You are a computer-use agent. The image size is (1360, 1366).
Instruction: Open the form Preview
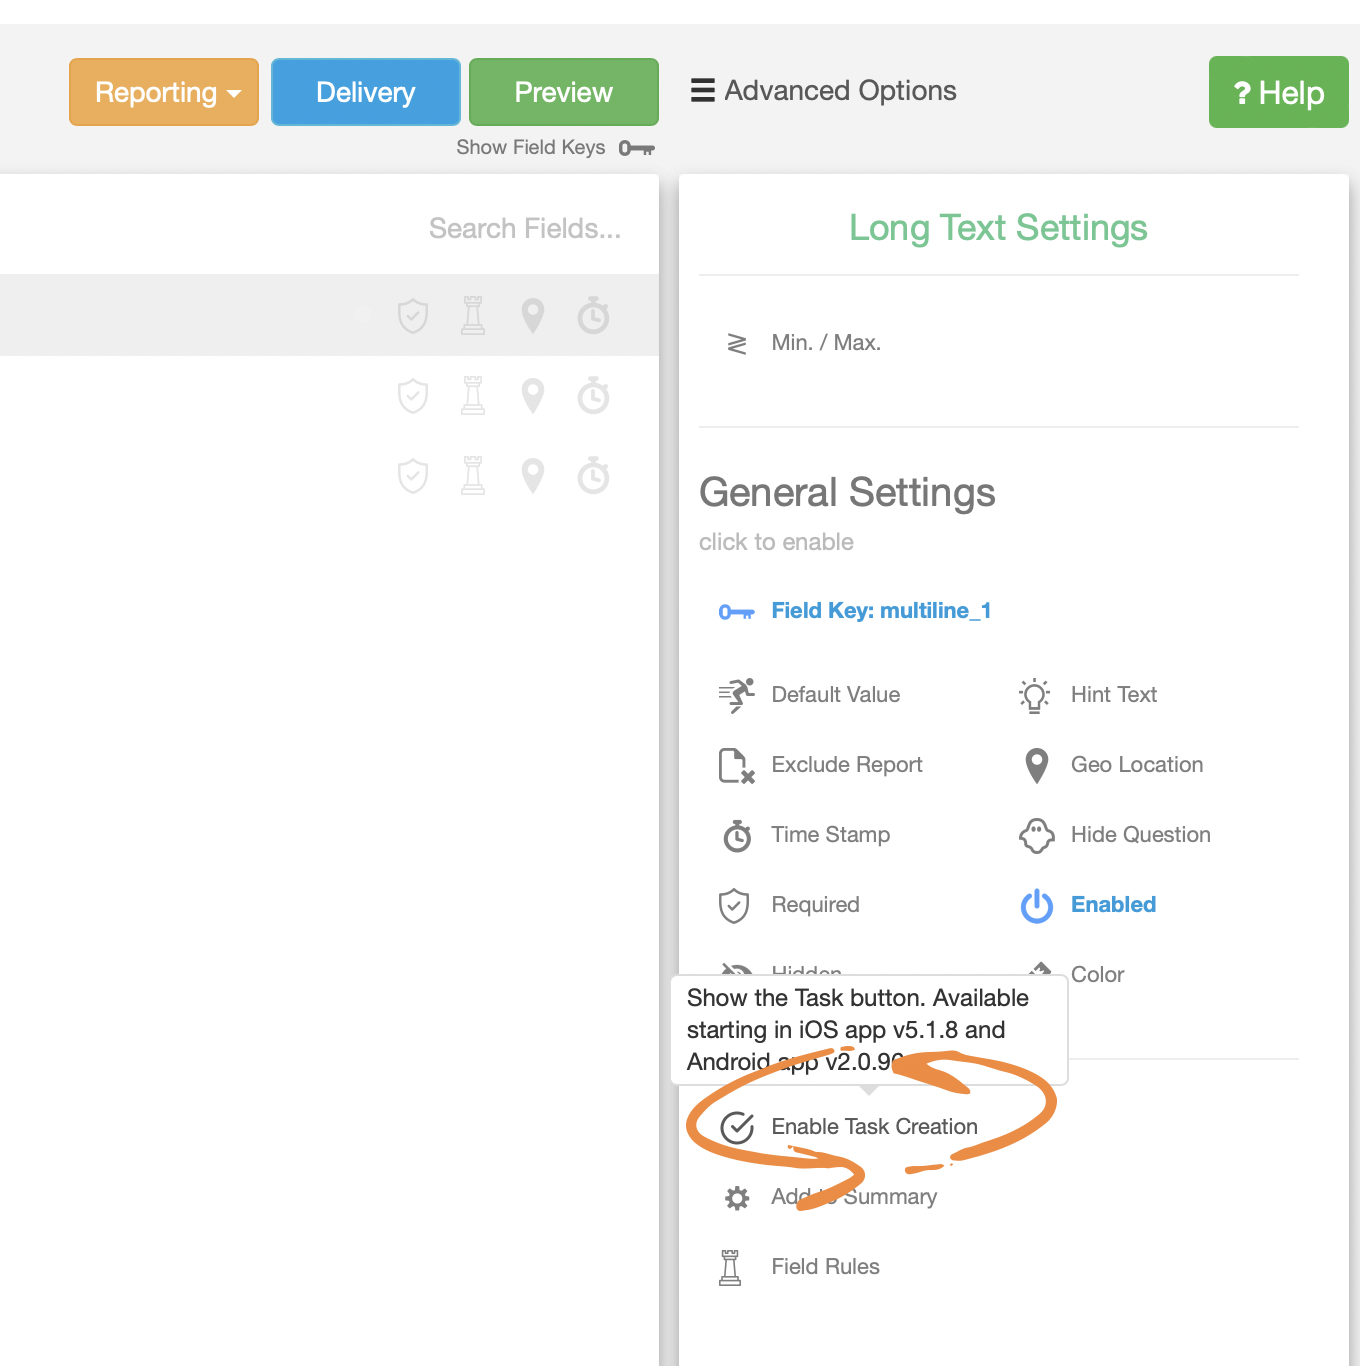(563, 92)
